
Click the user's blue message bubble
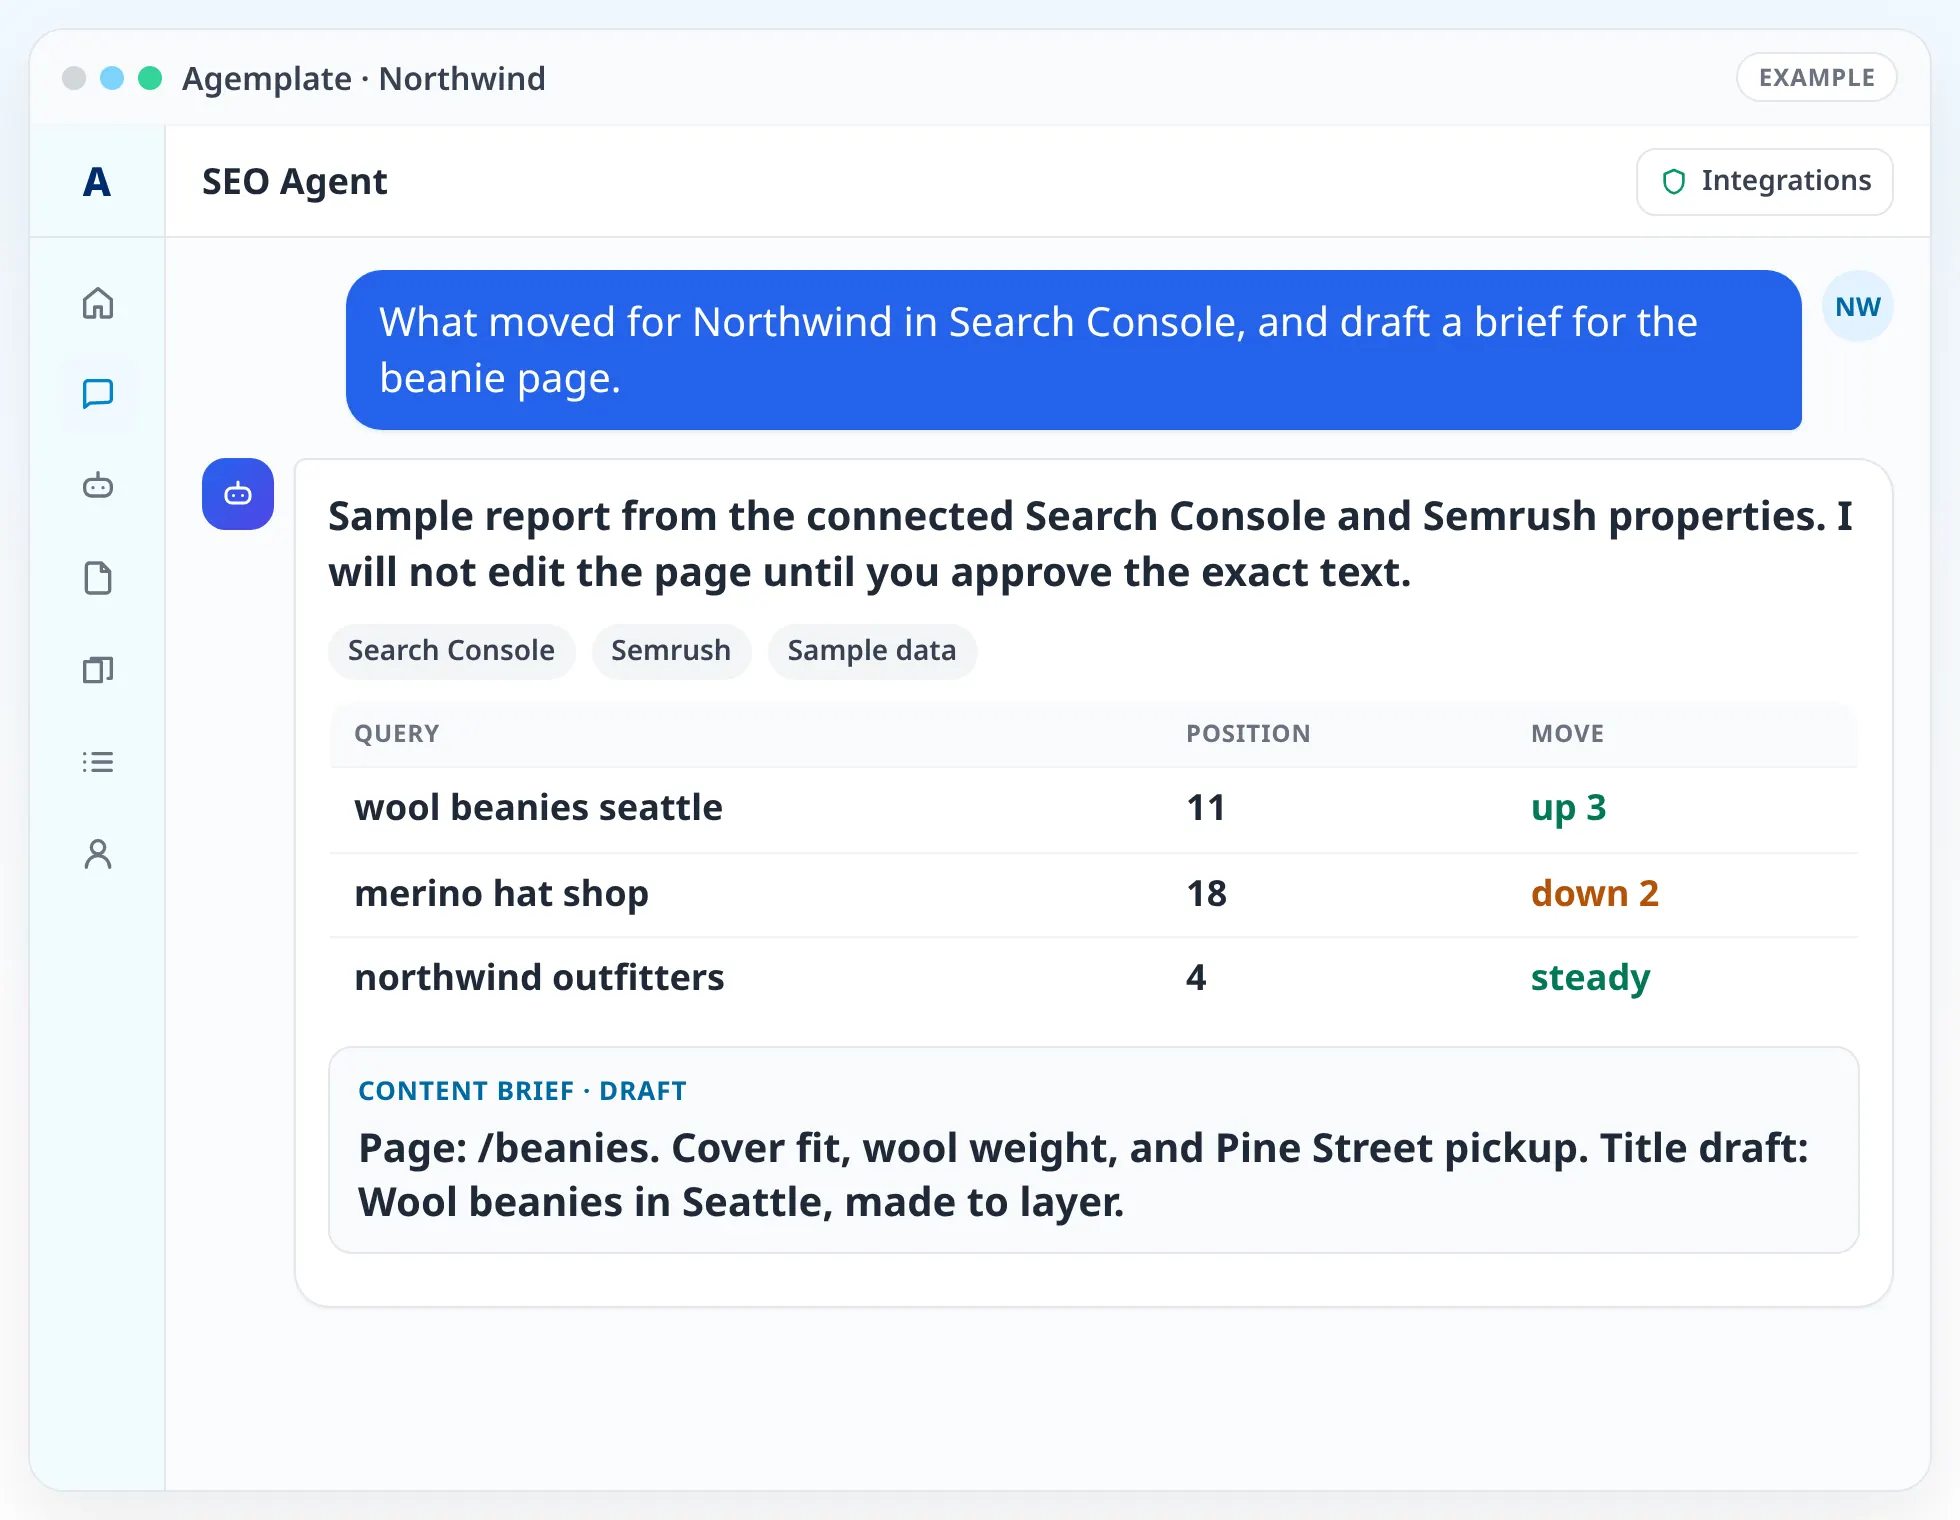click(x=1074, y=350)
